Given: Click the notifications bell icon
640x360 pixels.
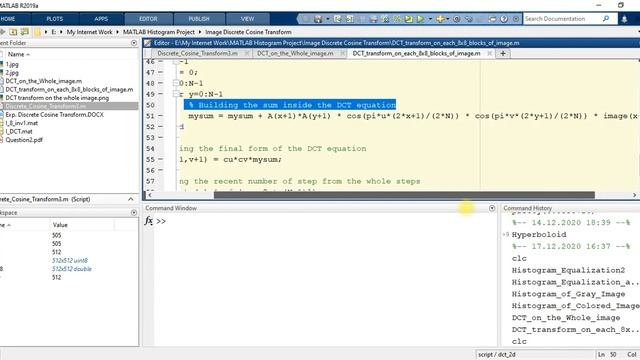Looking at the screenshot, I should (x=624, y=19).
